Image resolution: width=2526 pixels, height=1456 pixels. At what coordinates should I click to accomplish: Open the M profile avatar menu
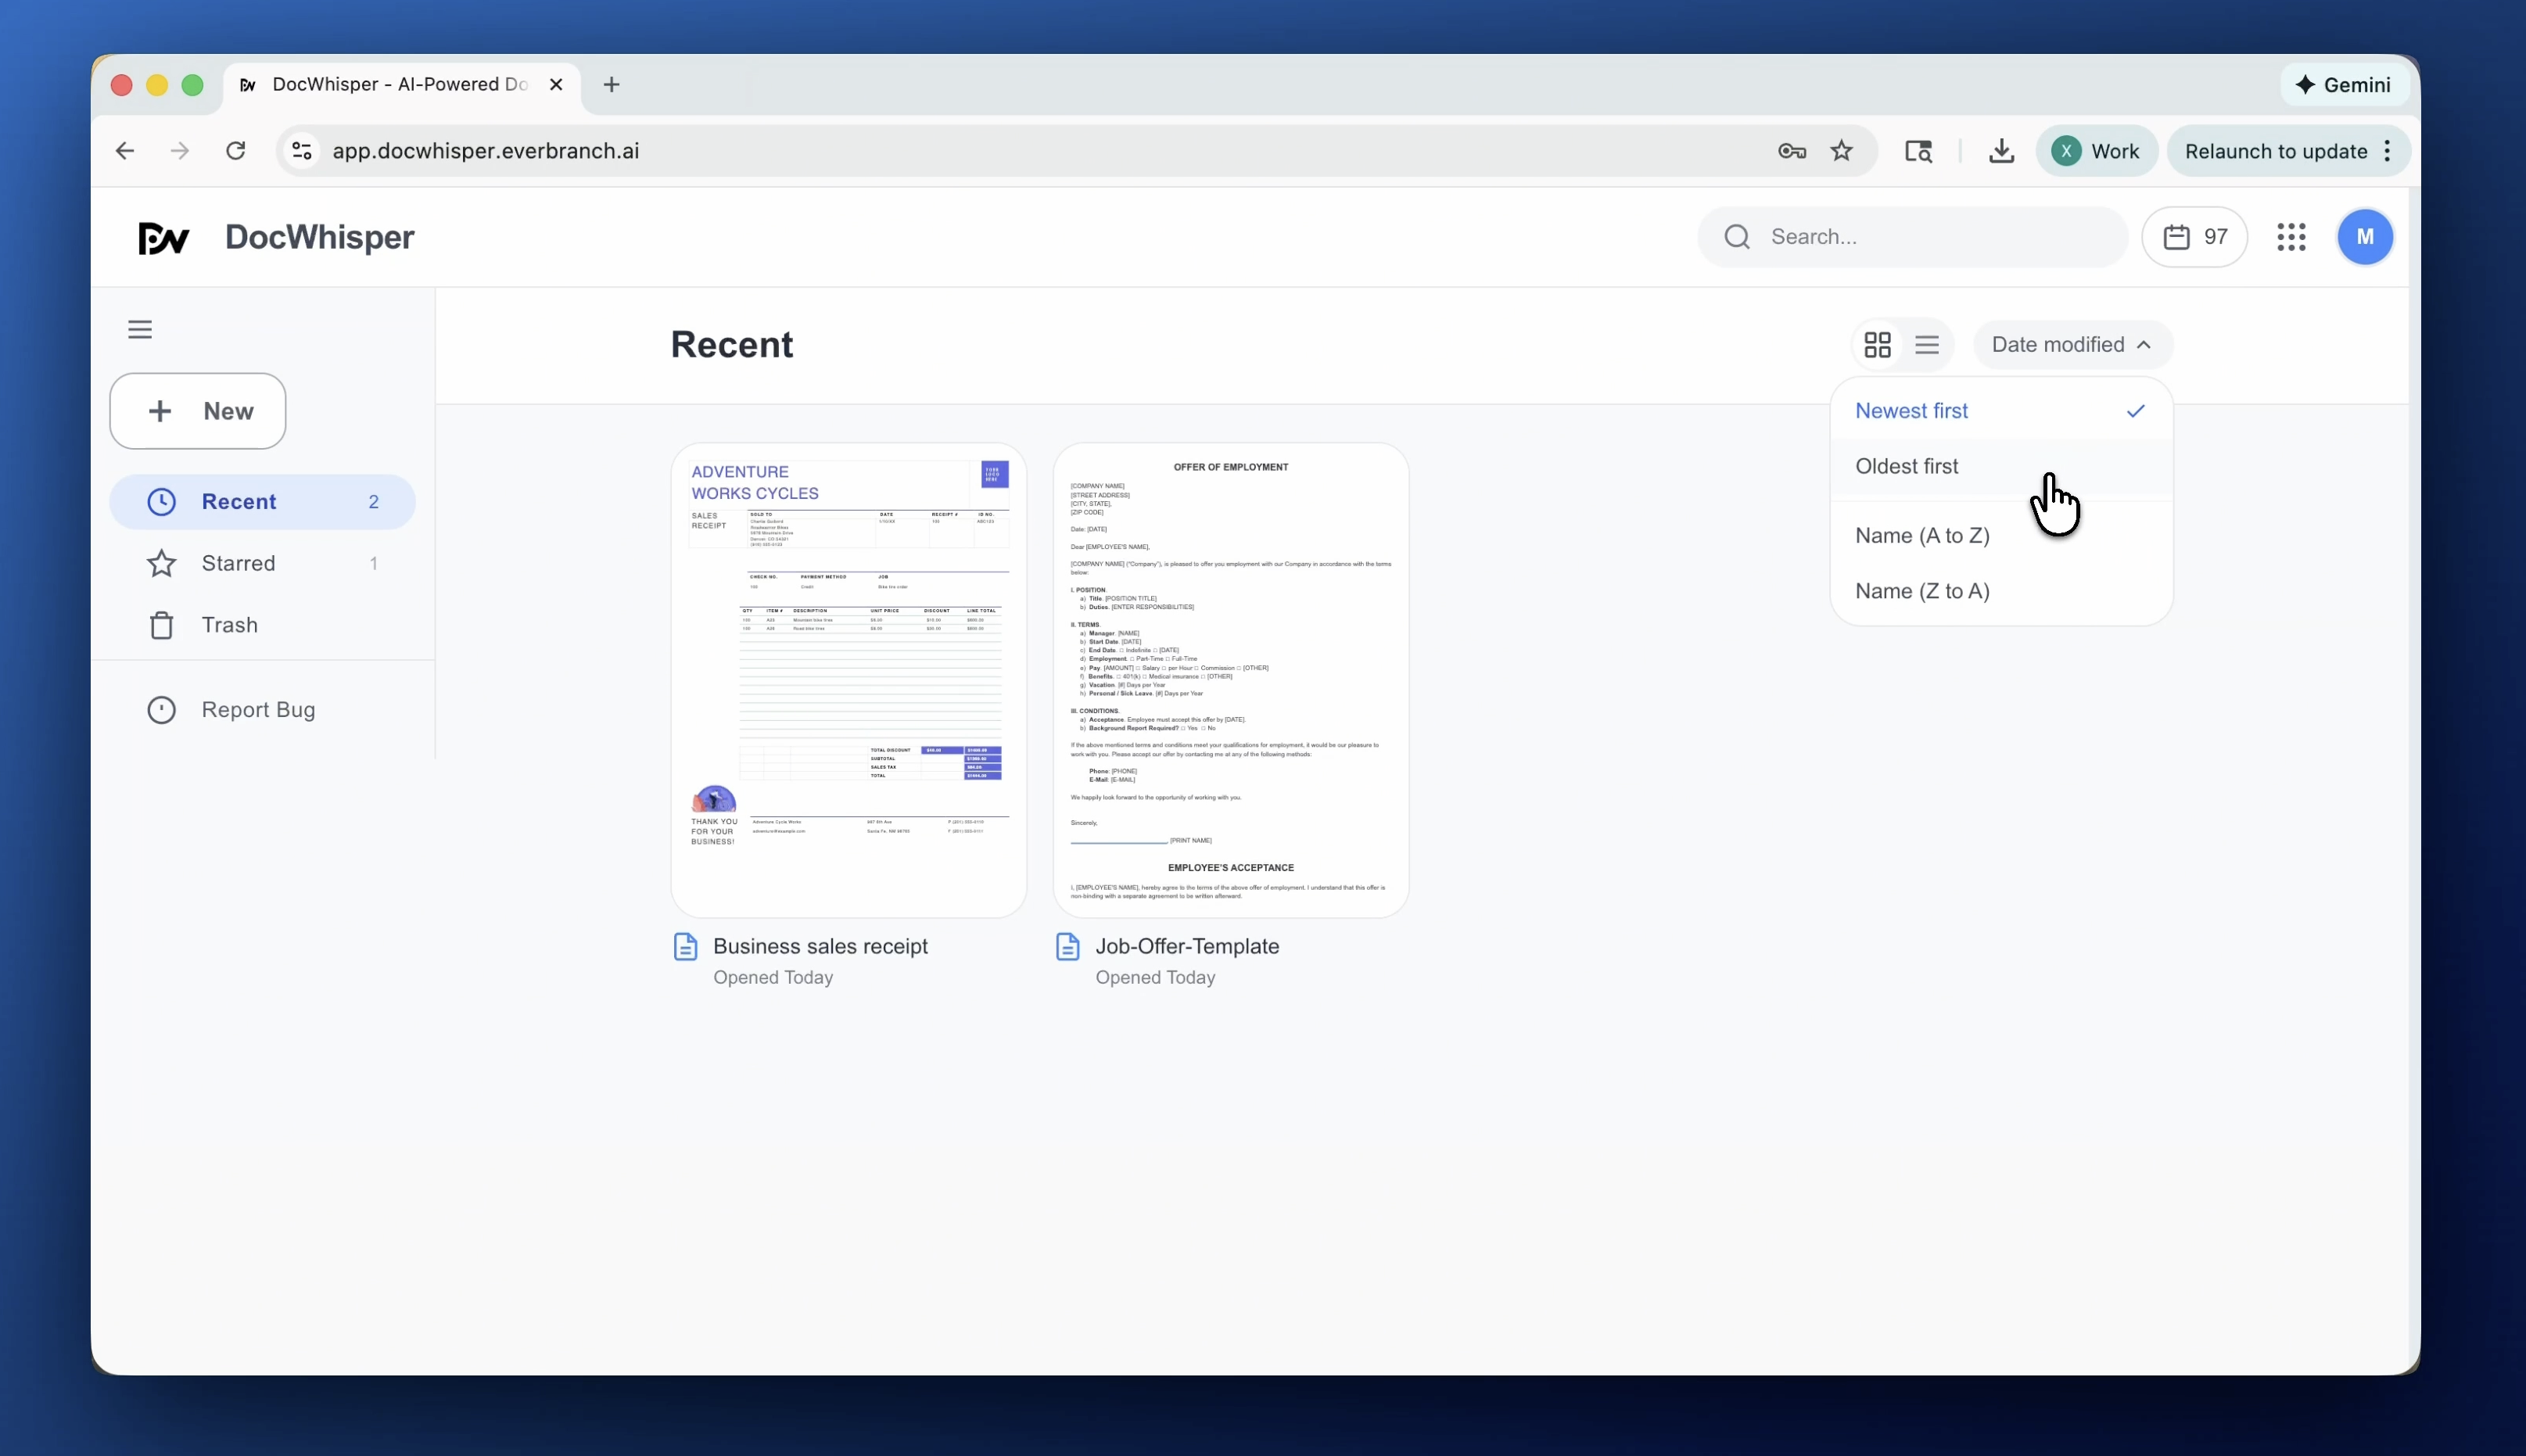[x=2365, y=236]
